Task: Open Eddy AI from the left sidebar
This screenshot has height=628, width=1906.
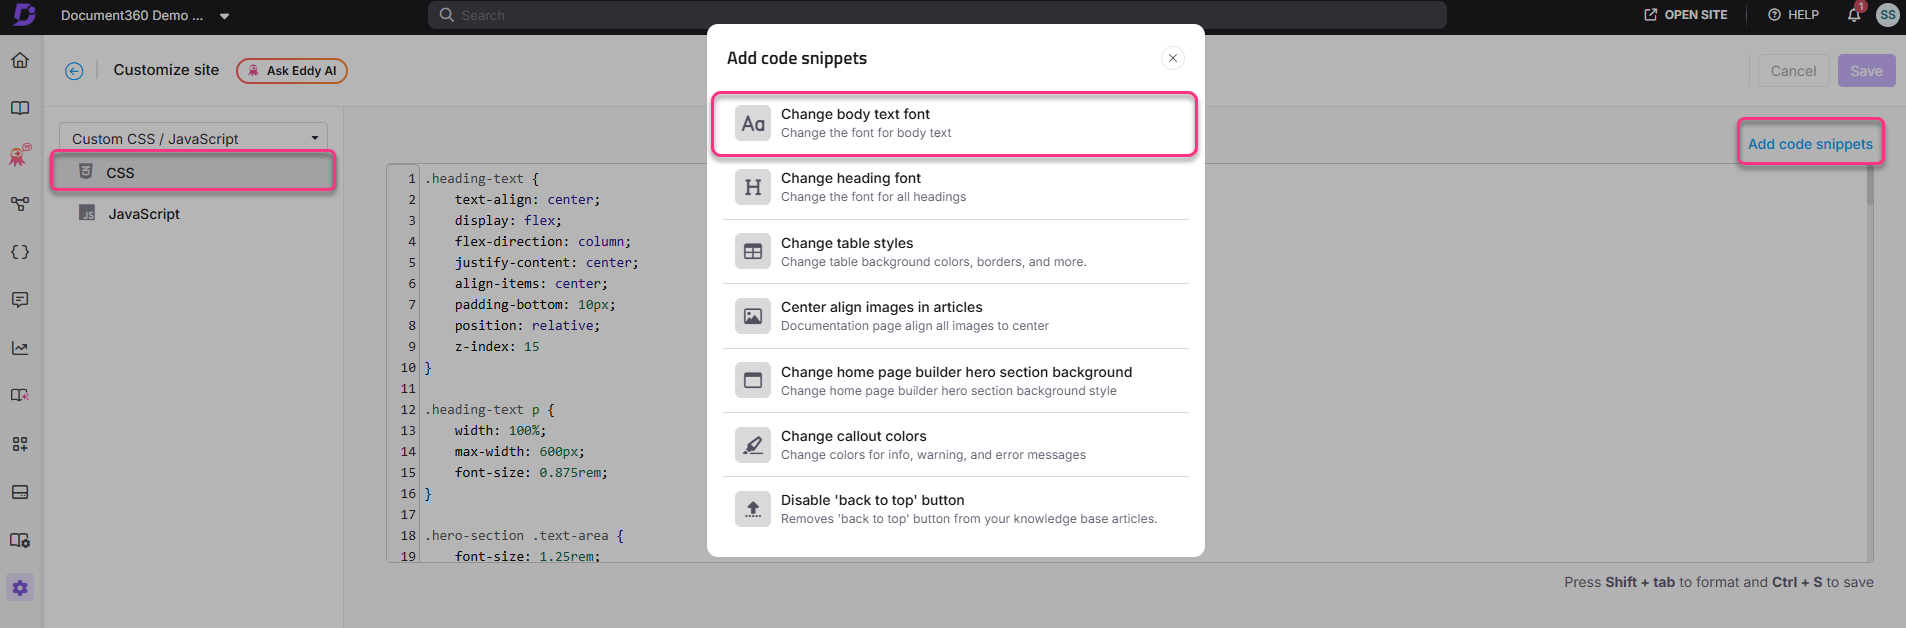Action: 19,155
